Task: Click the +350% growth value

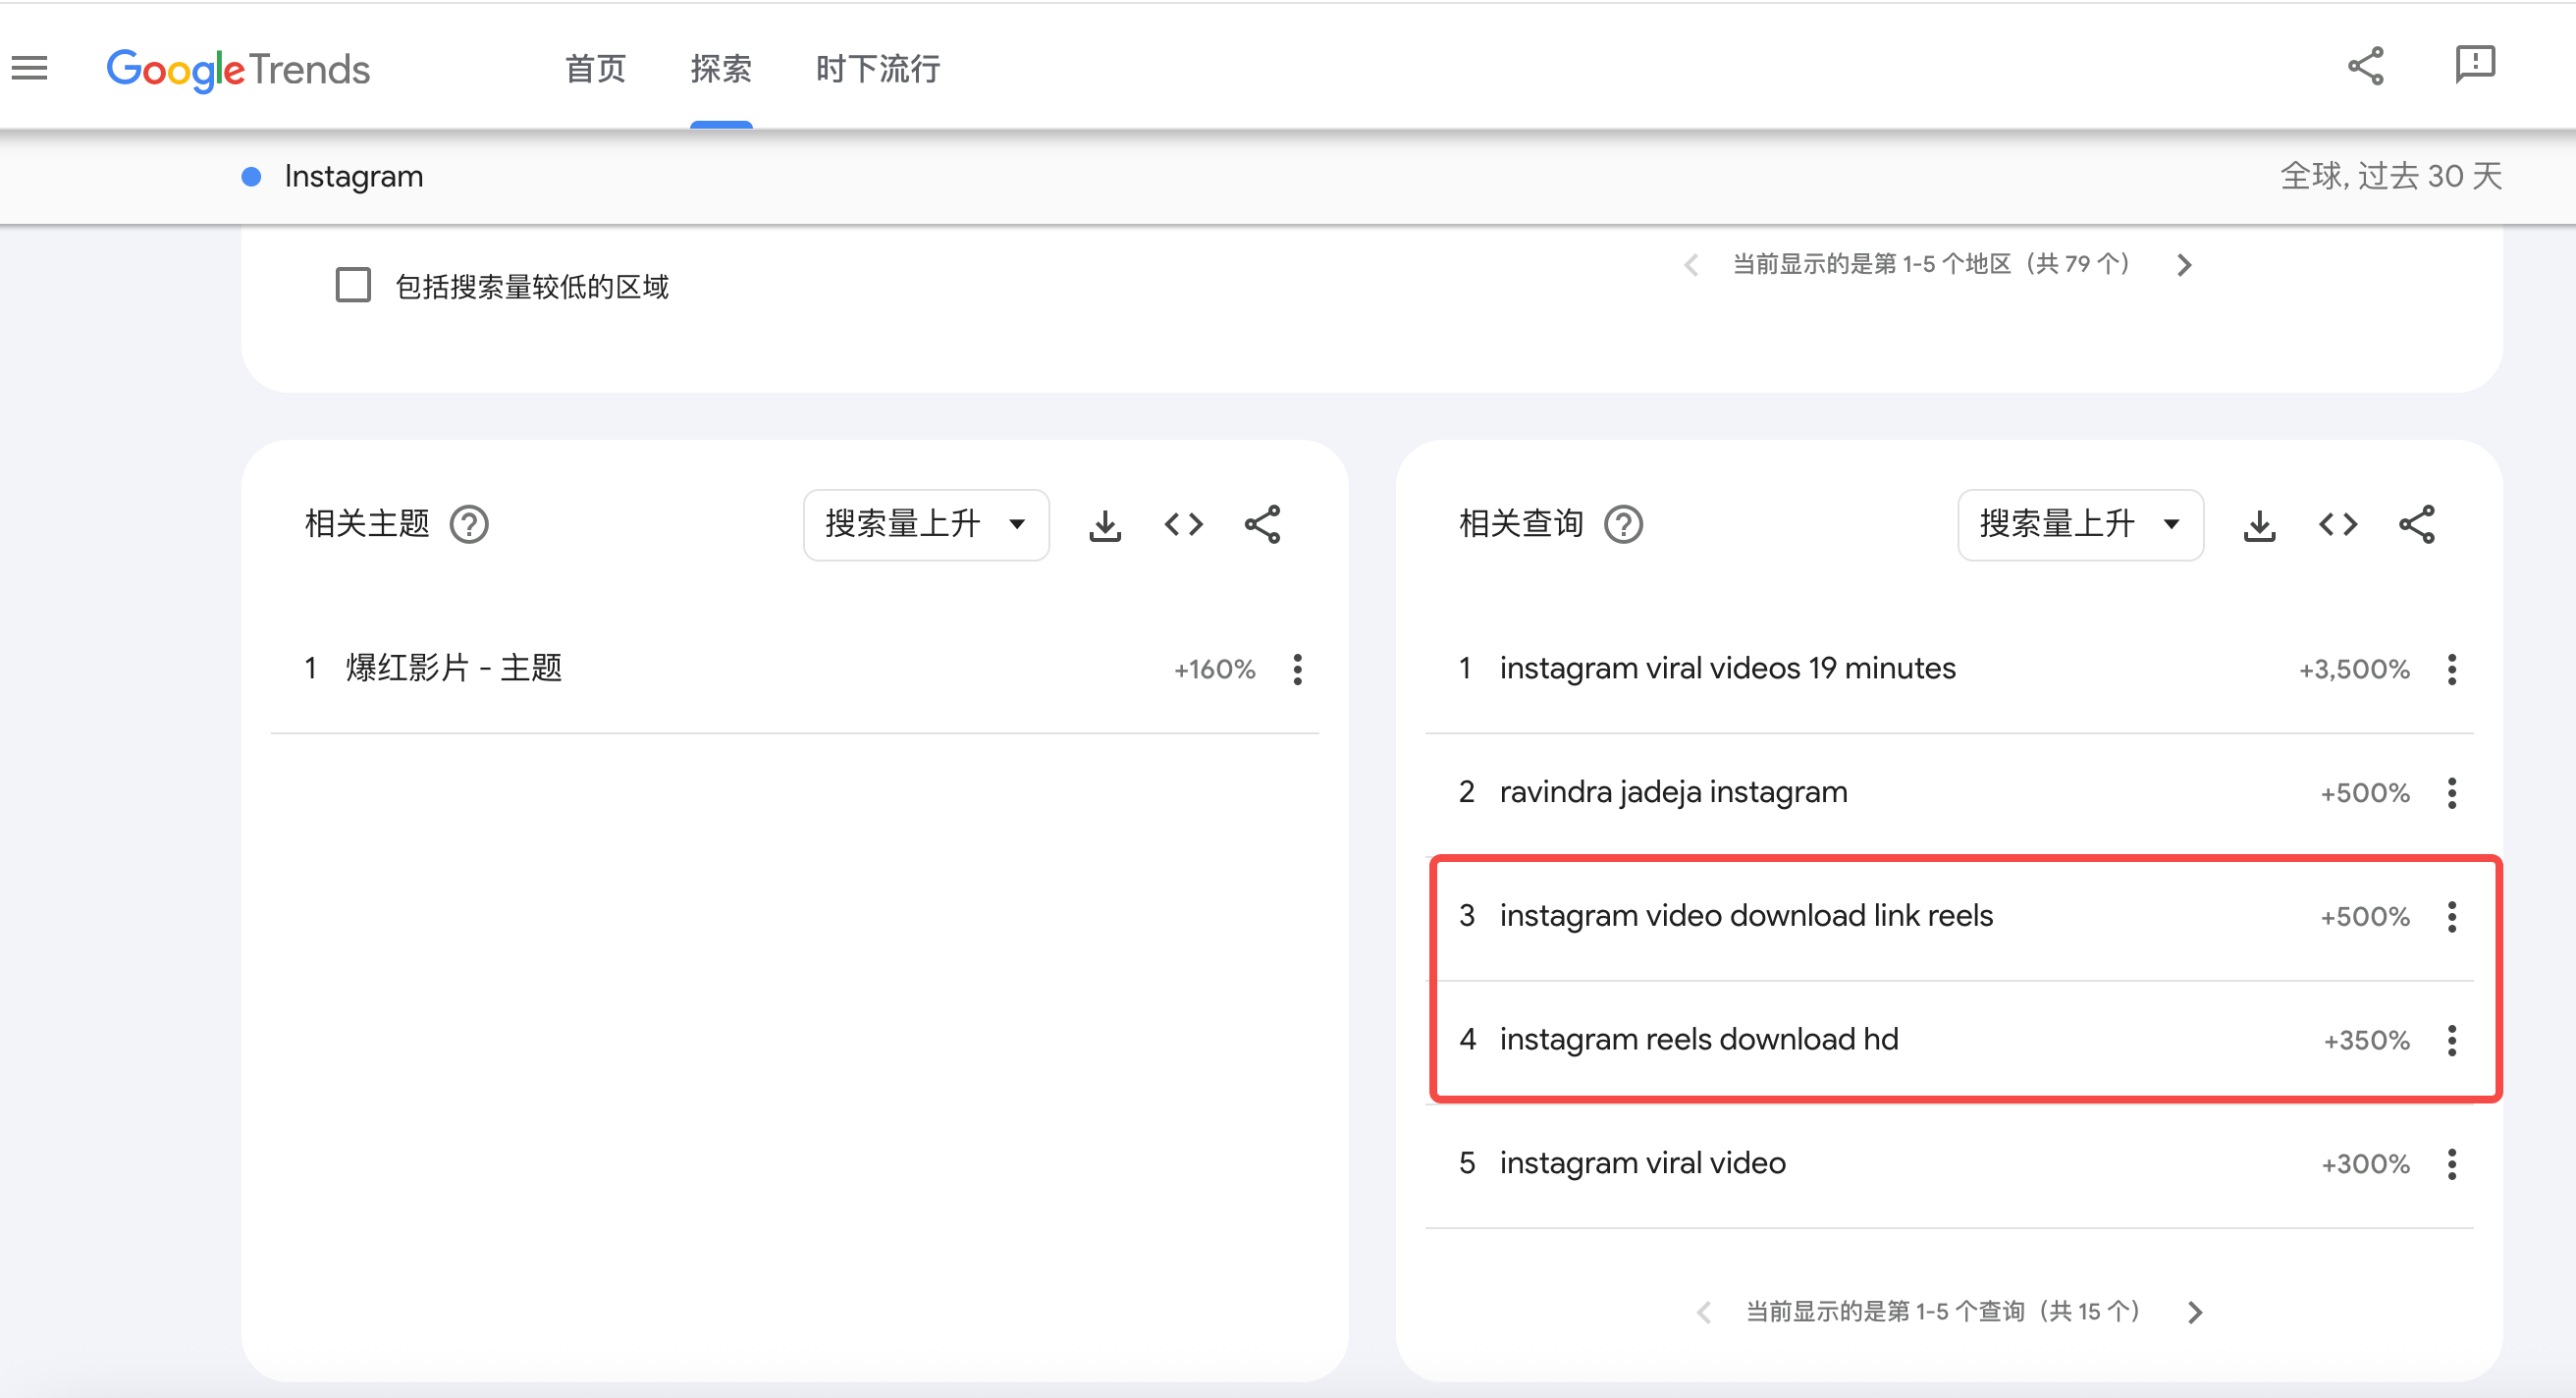Action: tap(2367, 1041)
